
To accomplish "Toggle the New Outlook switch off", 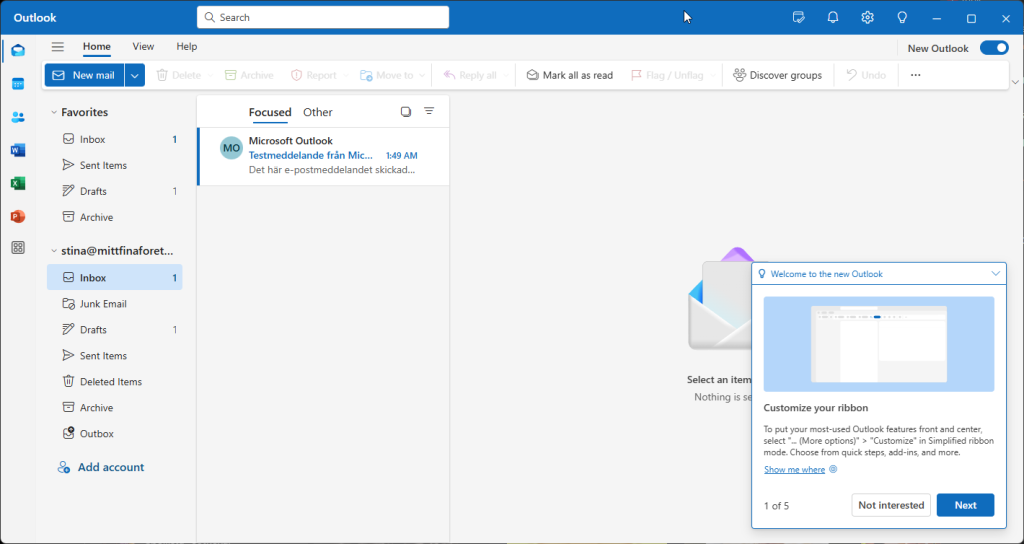I will 994,48.
